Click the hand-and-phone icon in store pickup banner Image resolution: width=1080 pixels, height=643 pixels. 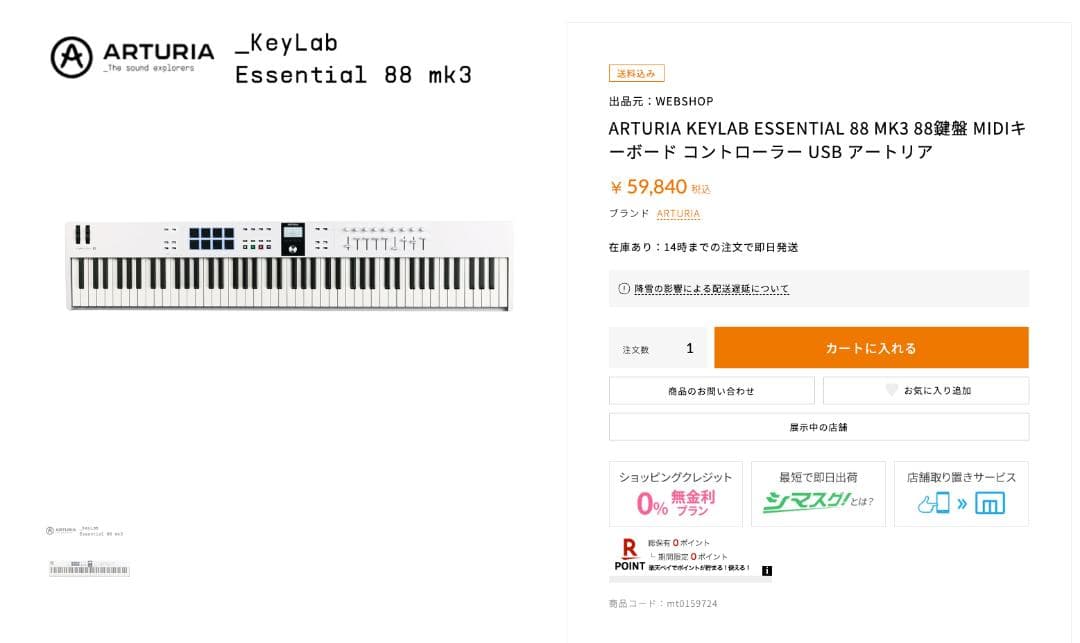click(934, 503)
